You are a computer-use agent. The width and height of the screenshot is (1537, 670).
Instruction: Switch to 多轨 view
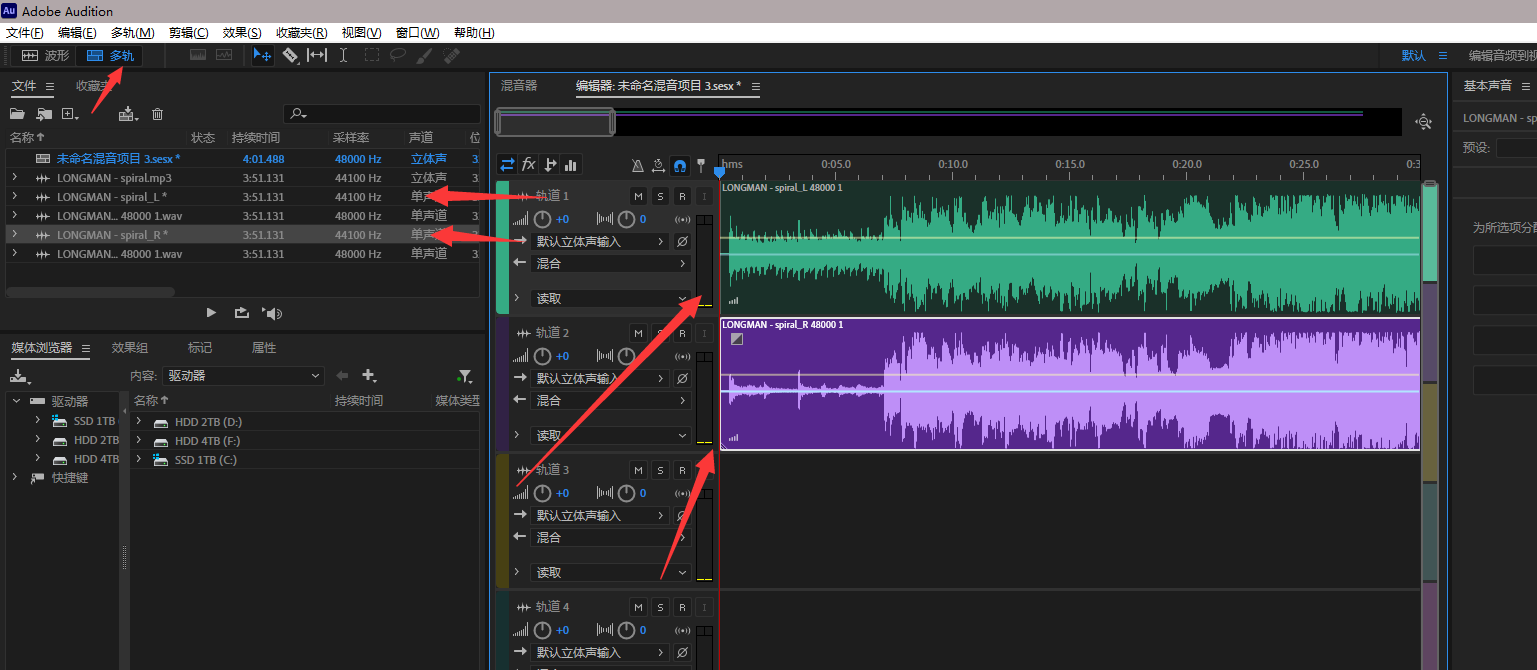click(109, 56)
